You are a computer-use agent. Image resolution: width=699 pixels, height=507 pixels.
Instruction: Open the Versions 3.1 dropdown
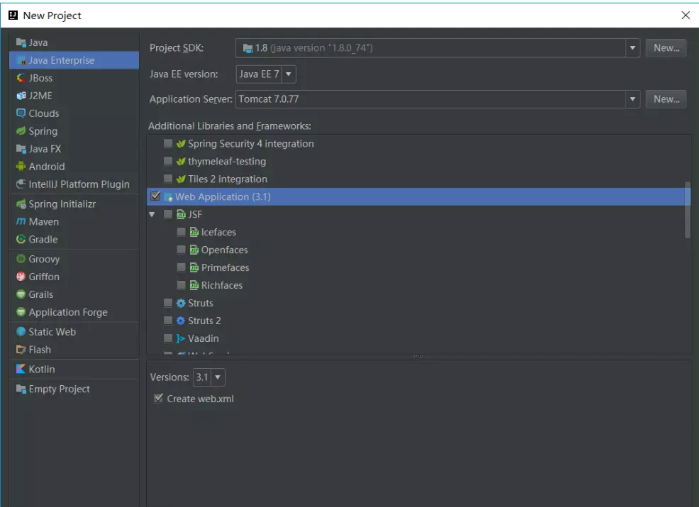tap(218, 377)
